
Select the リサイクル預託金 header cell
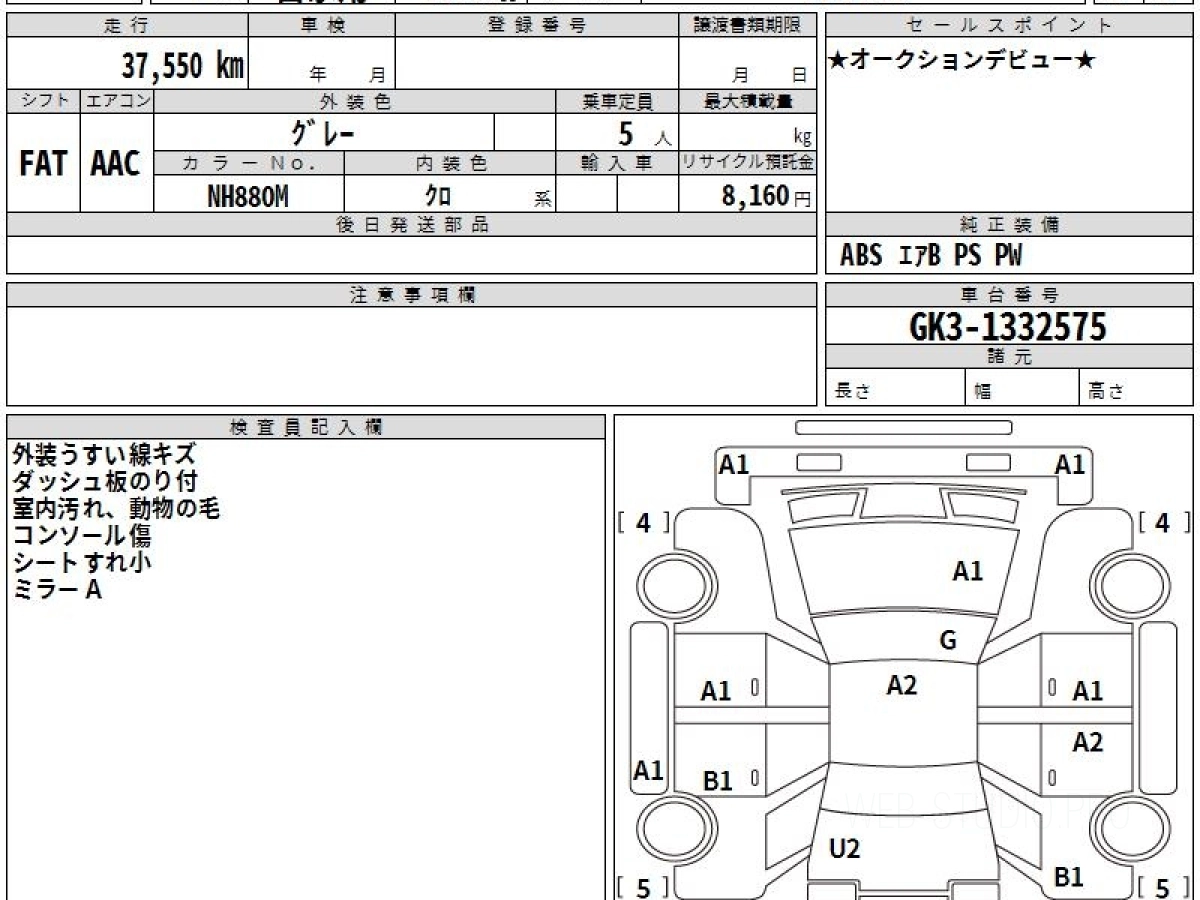(x=748, y=163)
